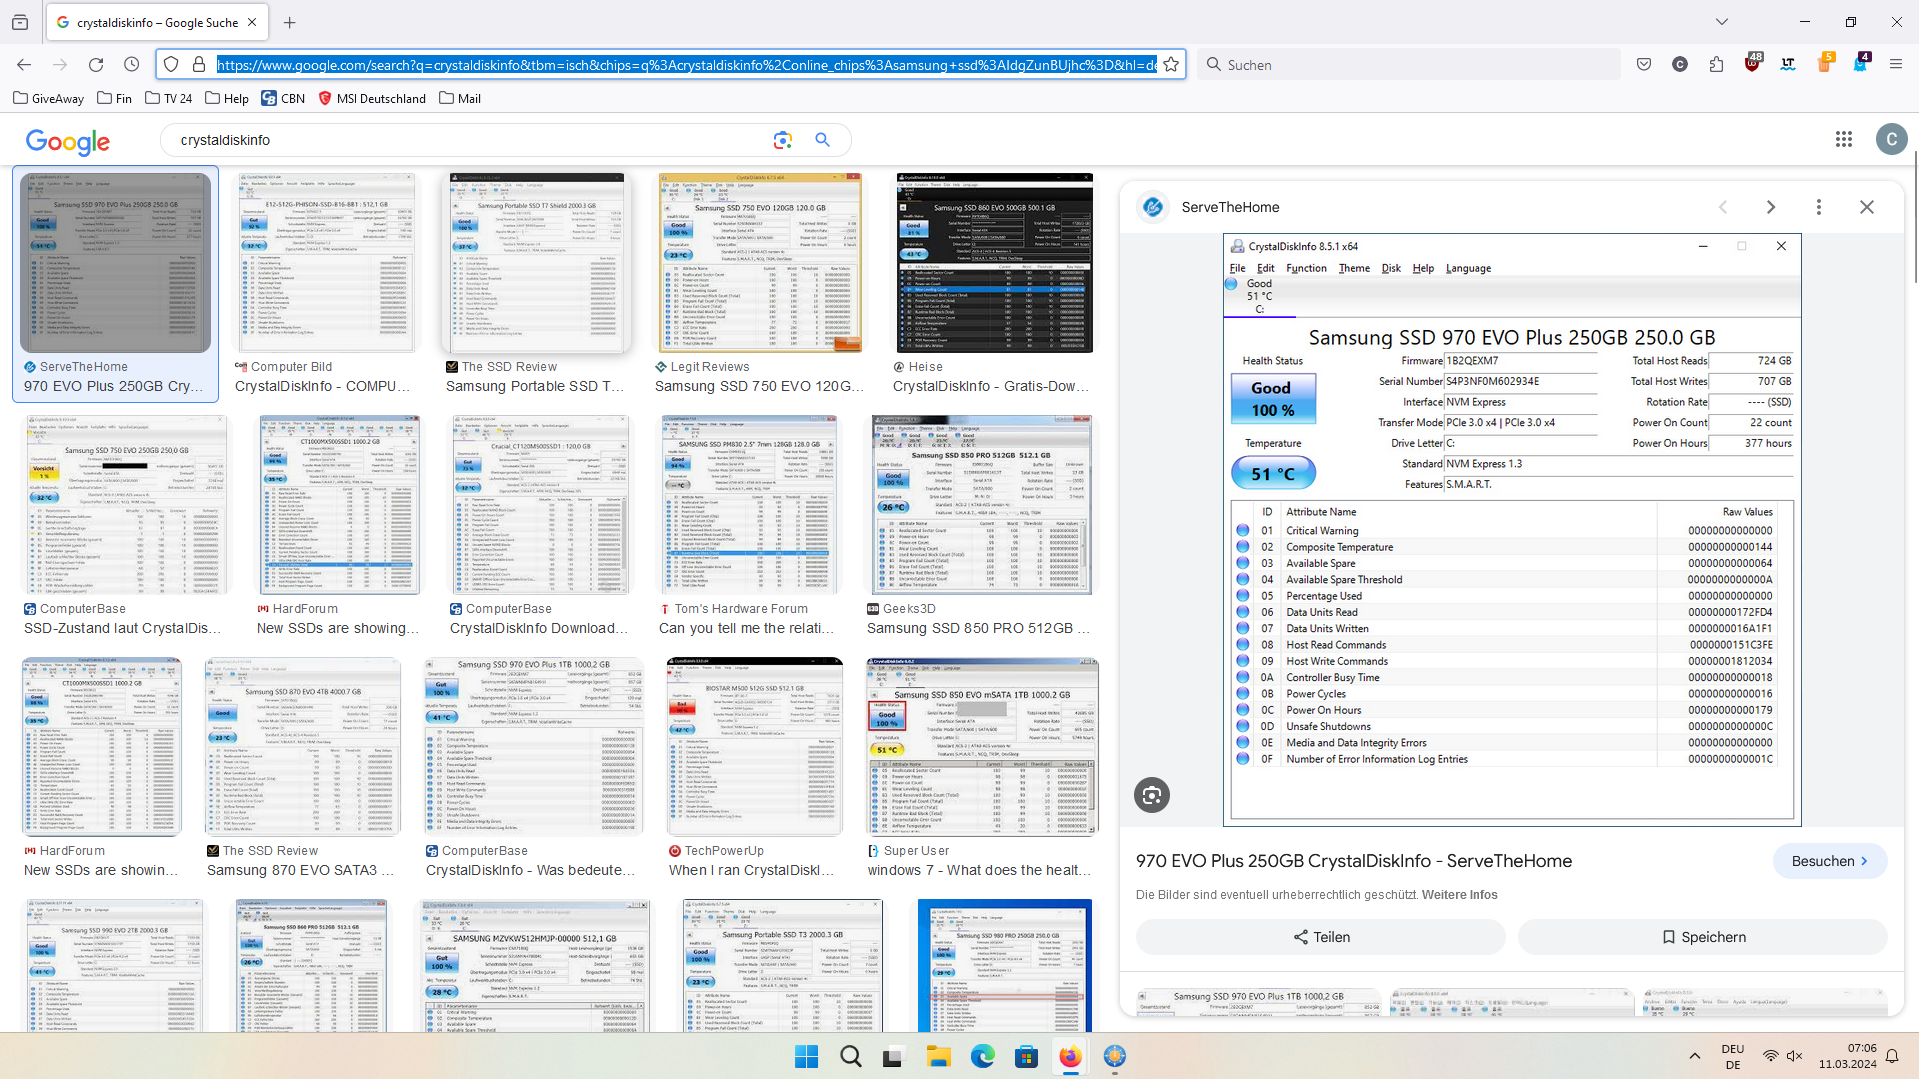Open the Windows notification bell
The image size is (1919, 1079).
[x=1892, y=1056]
